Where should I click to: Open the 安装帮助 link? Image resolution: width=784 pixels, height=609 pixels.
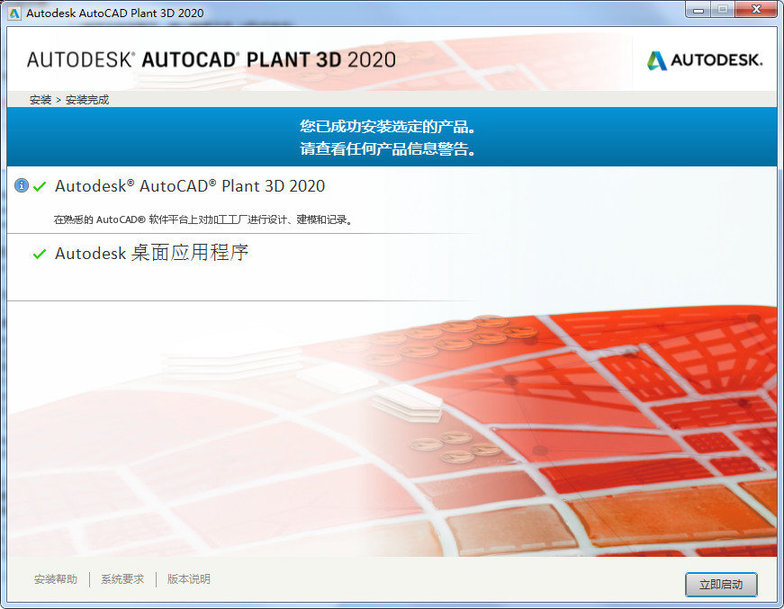(x=56, y=579)
